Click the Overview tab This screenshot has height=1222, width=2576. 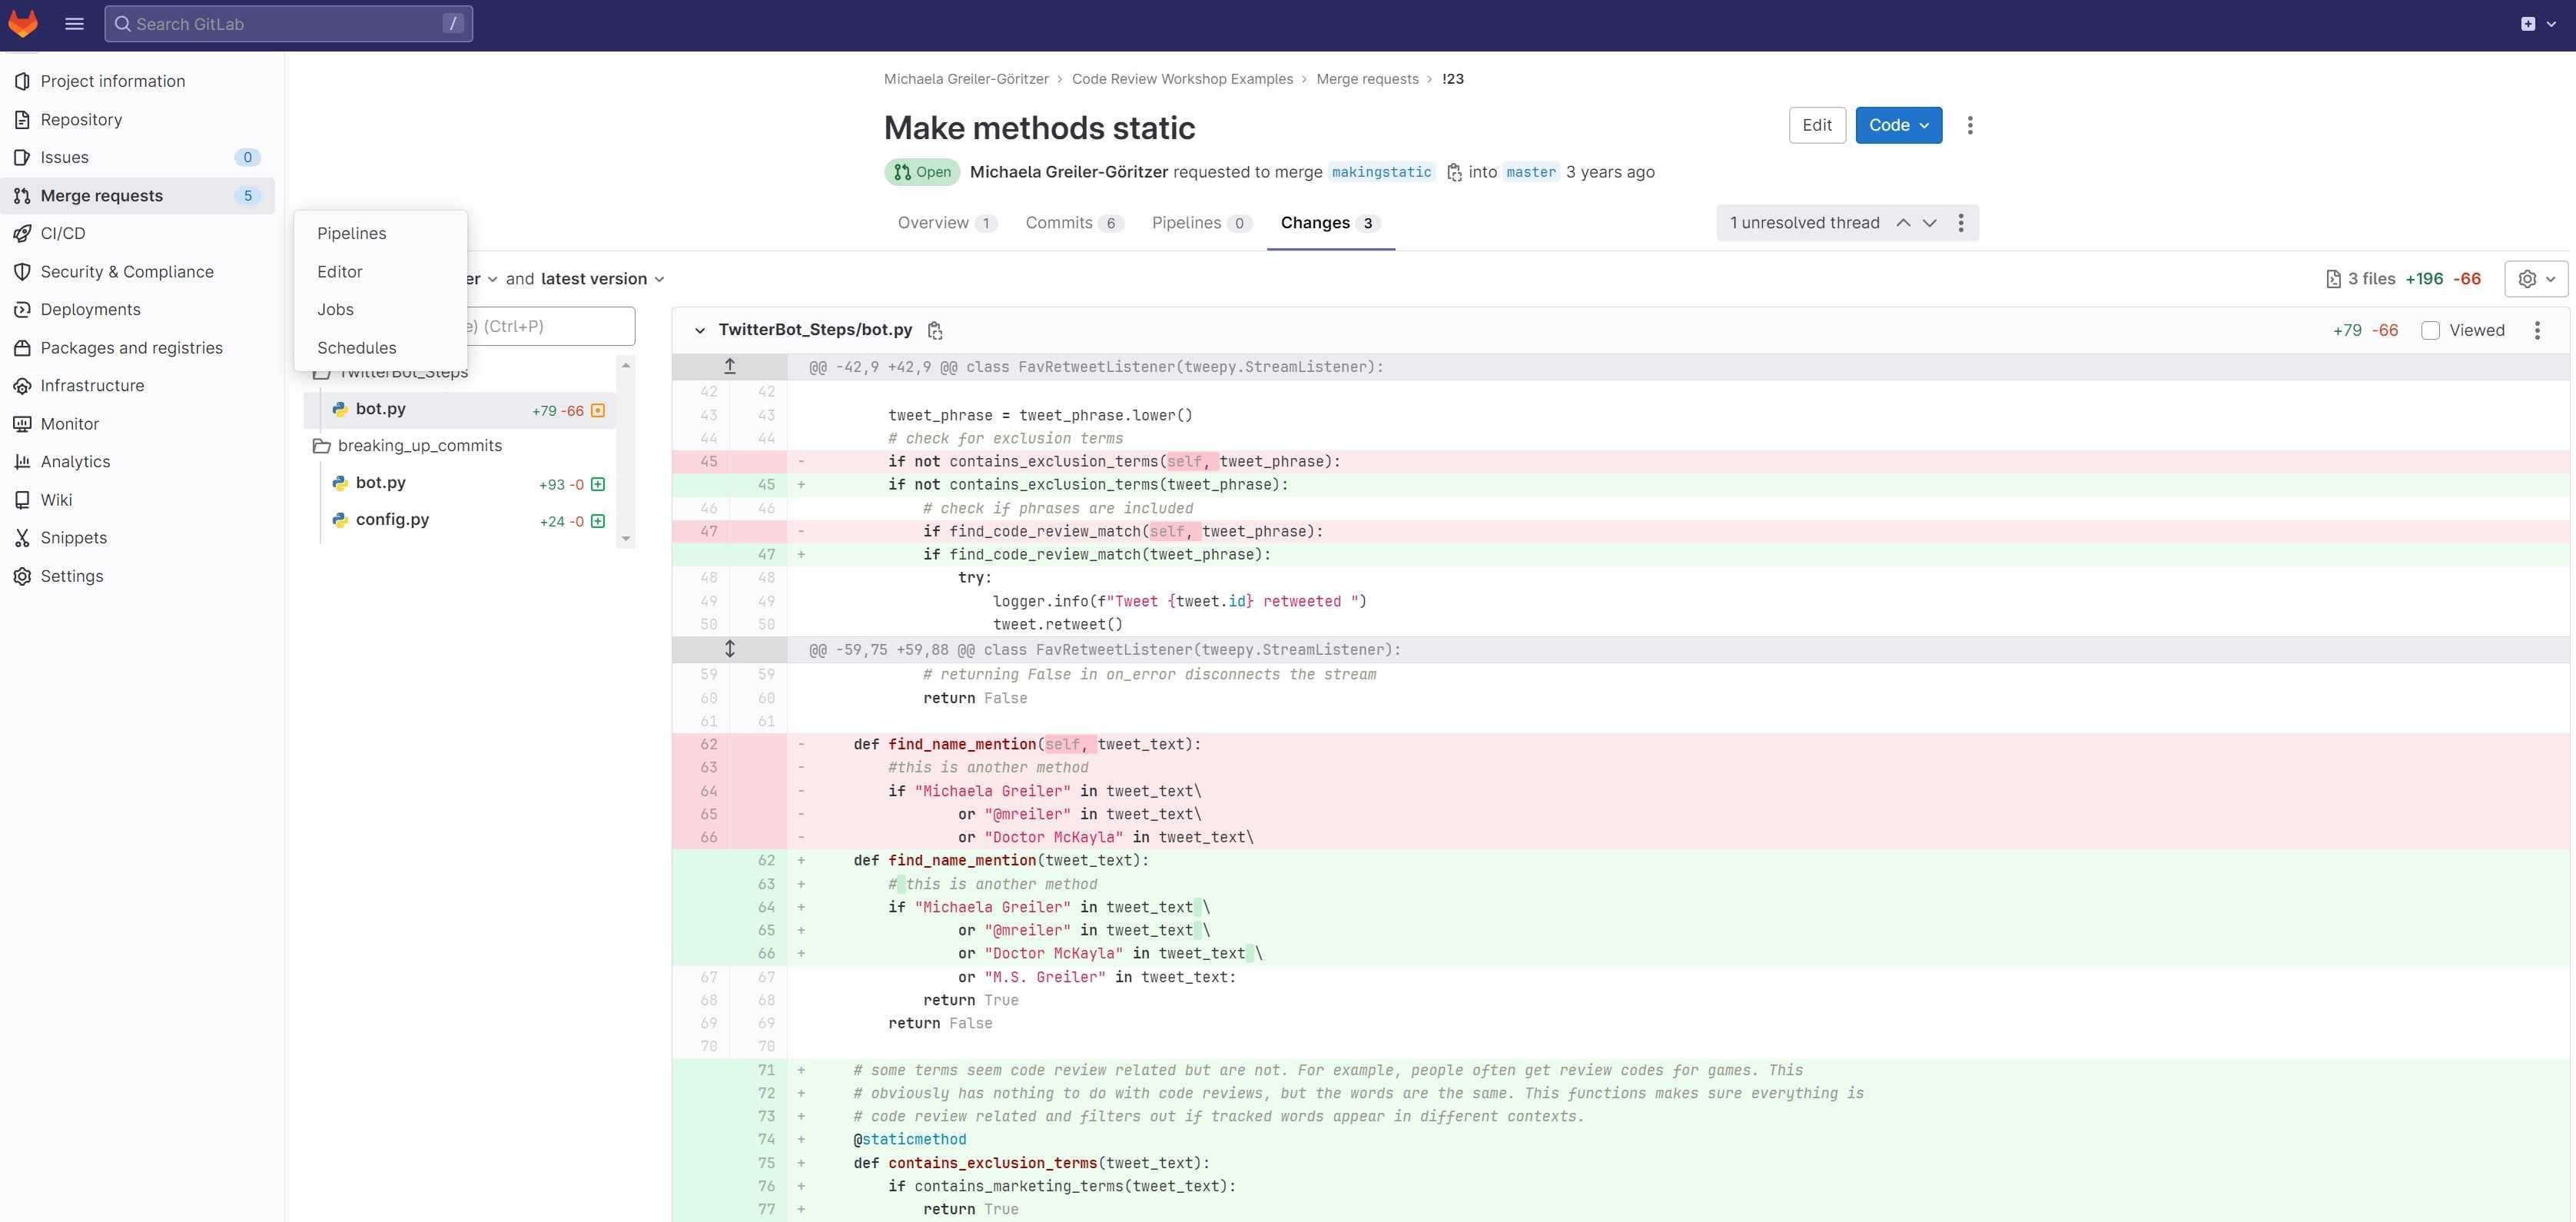pos(933,222)
